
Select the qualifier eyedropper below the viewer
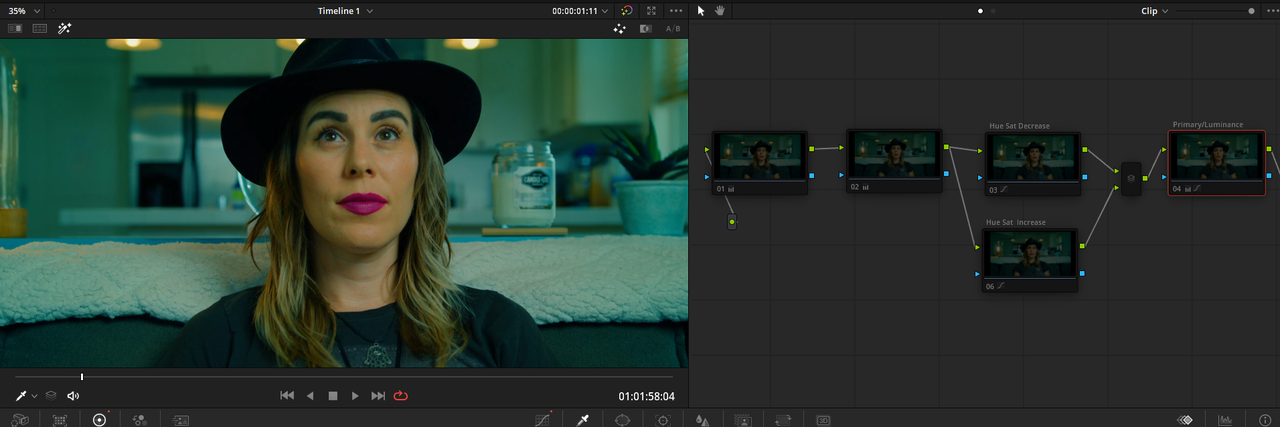[x=20, y=396]
